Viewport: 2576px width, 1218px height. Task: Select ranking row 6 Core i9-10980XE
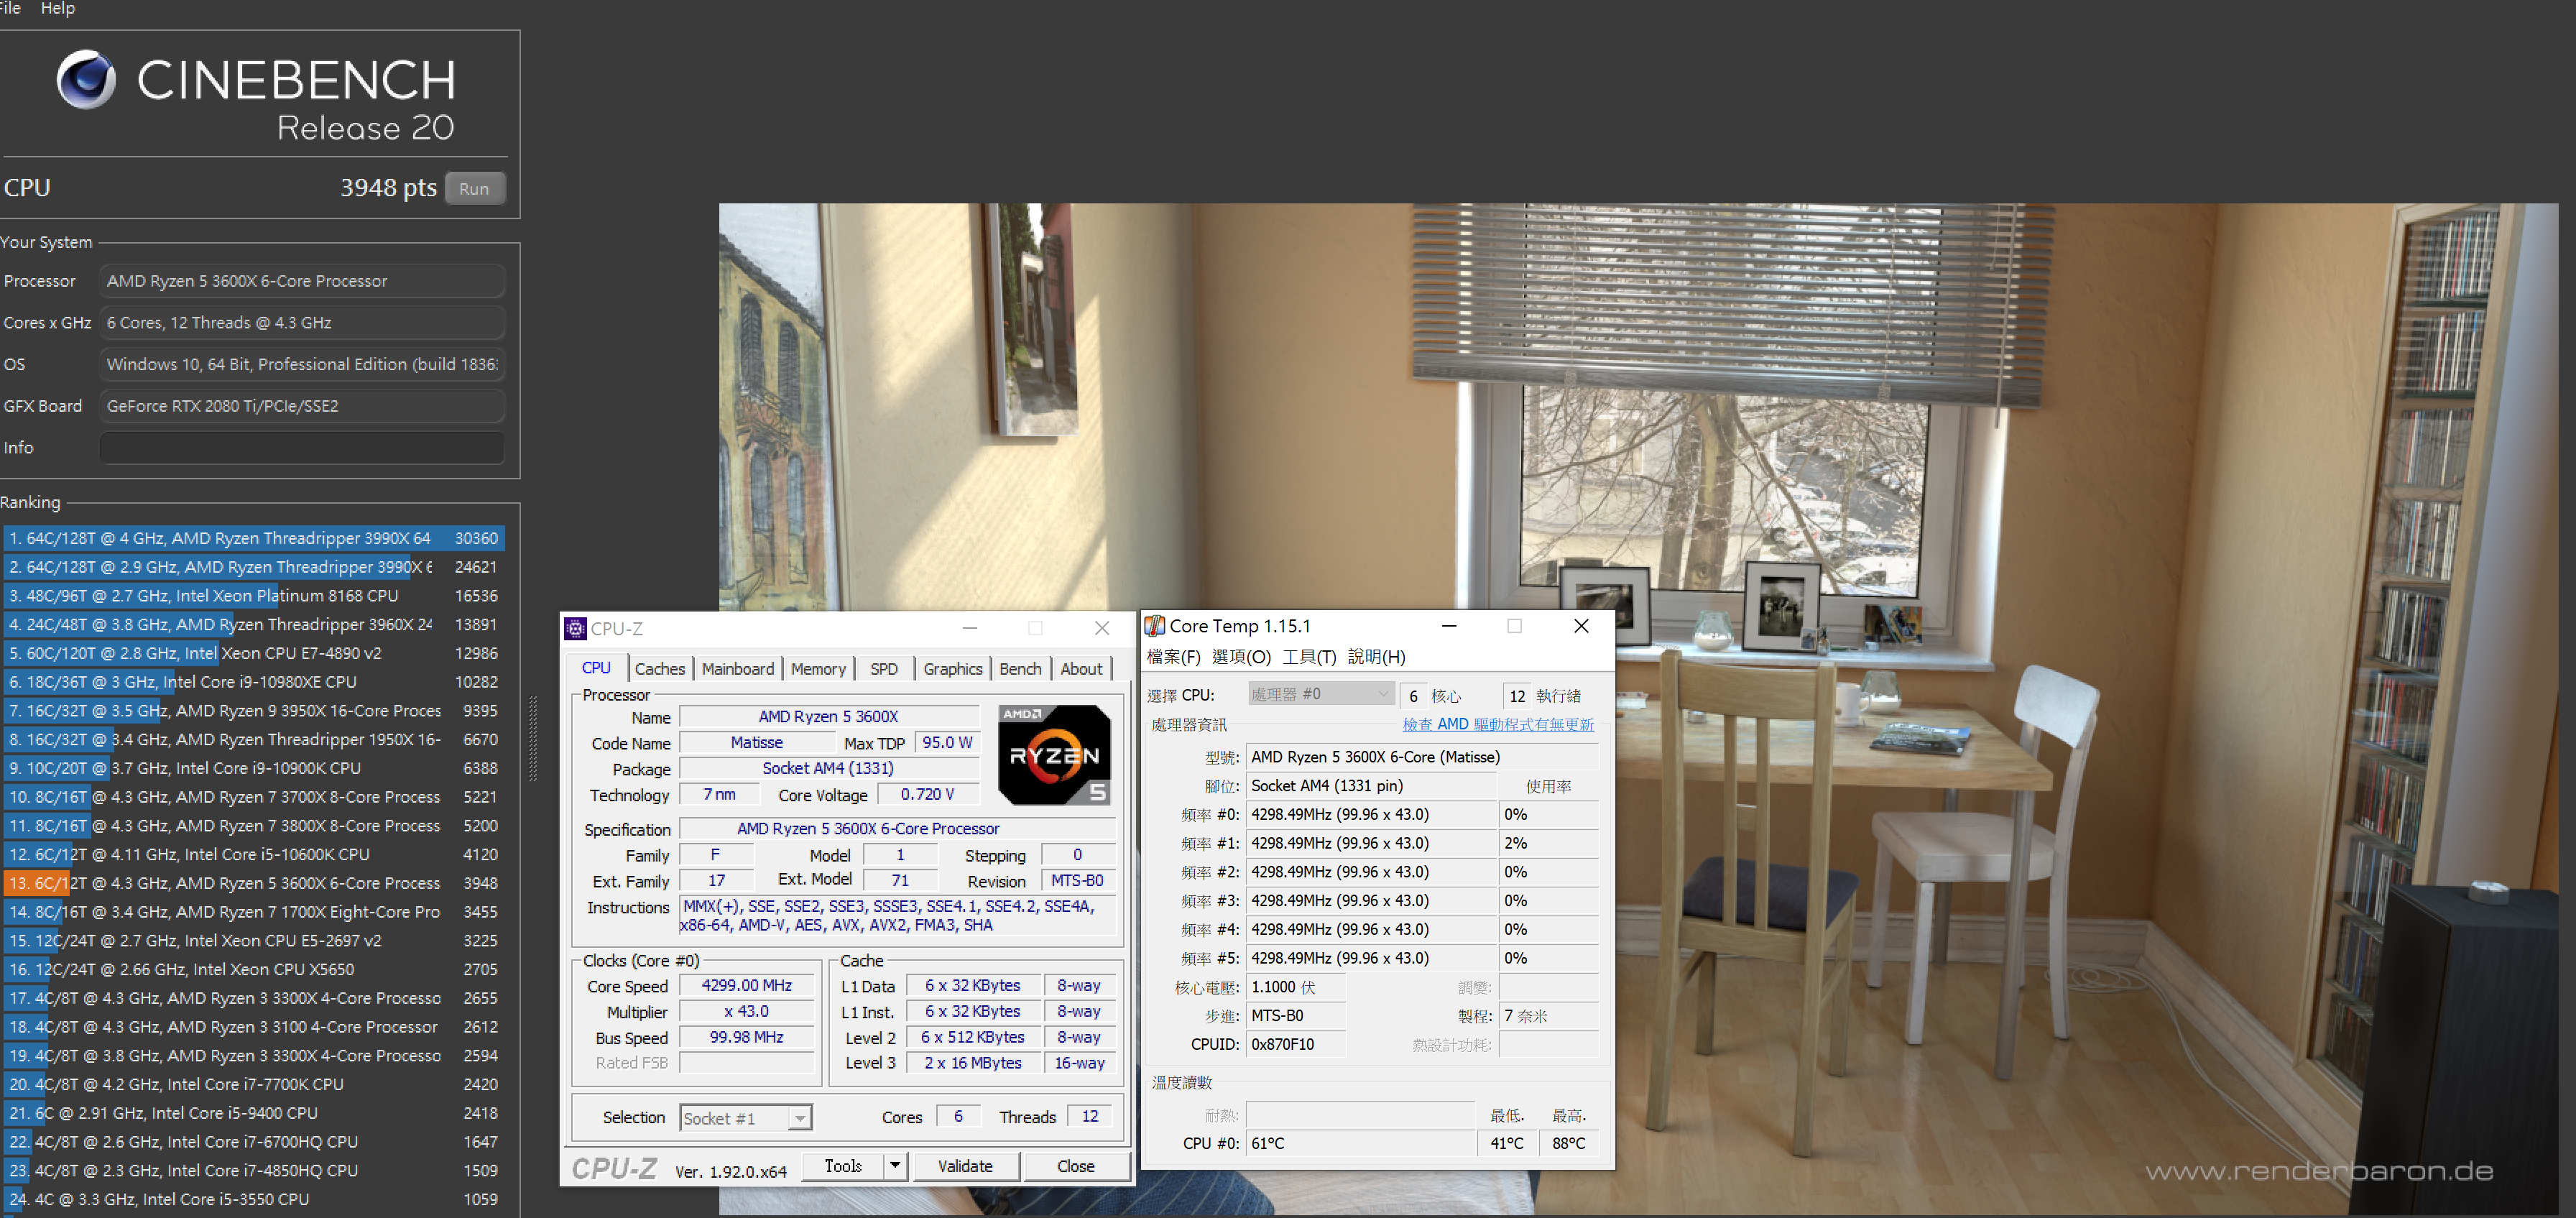click(x=254, y=682)
